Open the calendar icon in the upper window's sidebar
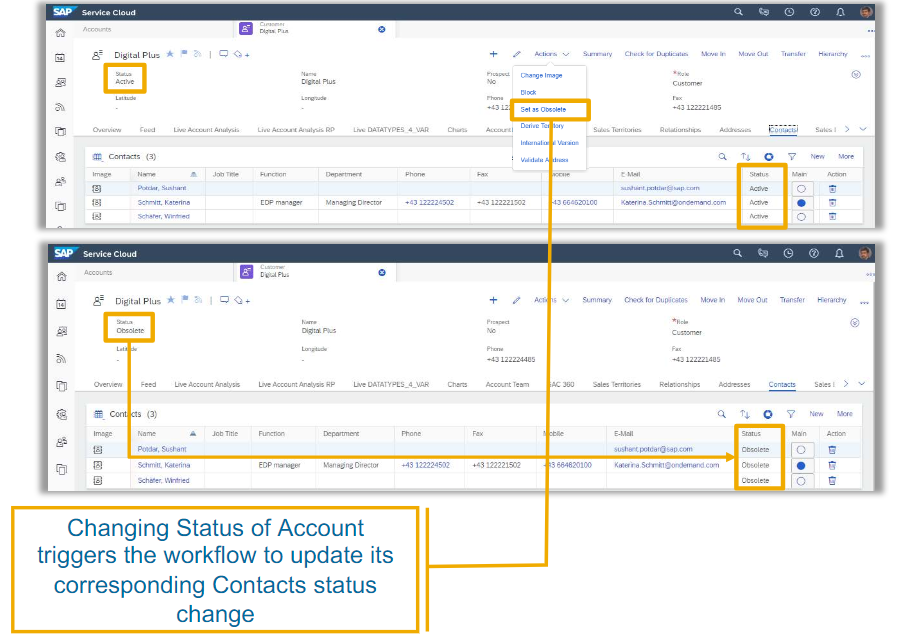The image size is (898, 642). click(x=60, y=57)
